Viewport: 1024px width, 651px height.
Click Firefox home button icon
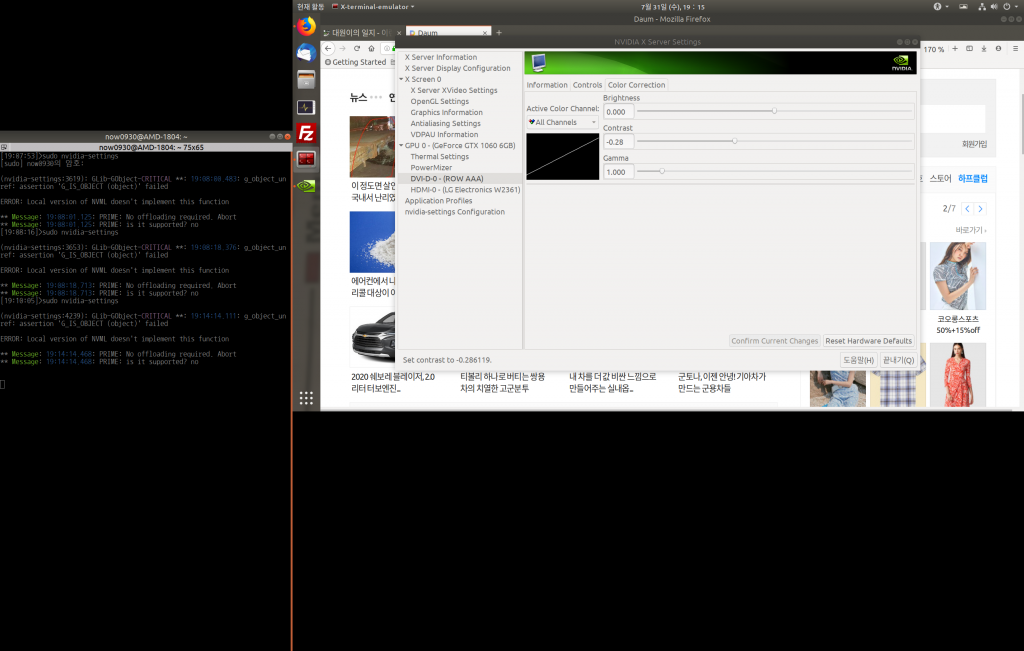click(x=372, y=48)
